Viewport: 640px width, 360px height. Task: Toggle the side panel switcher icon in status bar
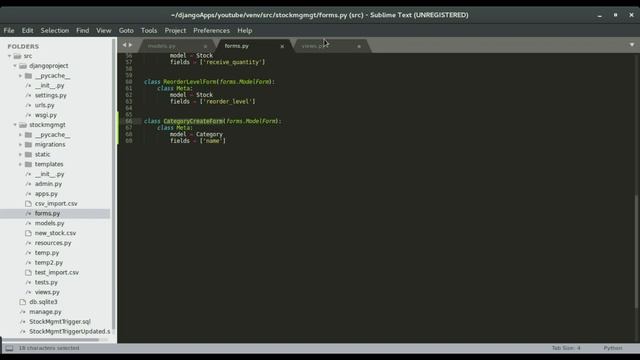click(x=9, y=348)
